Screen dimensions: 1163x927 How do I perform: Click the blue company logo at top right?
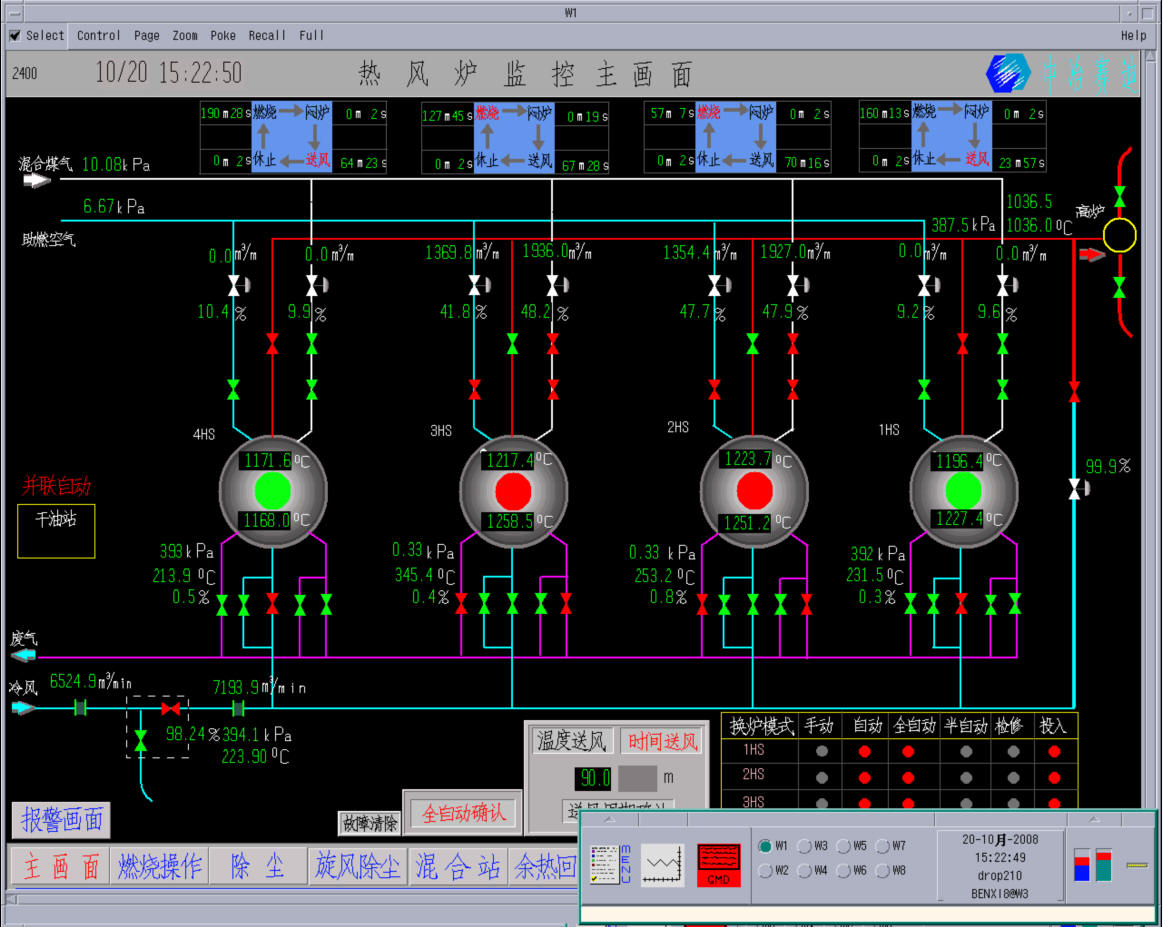pos(1008,73)
